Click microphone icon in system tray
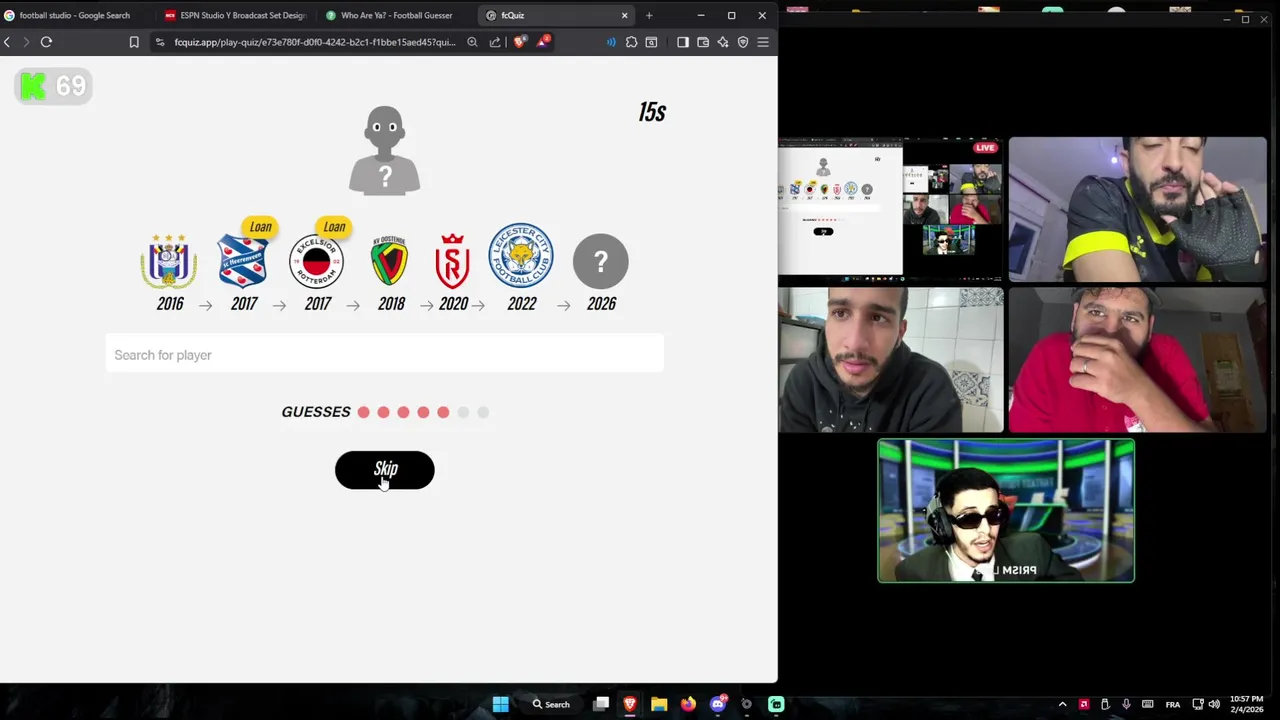The height and width of the screenshot is (720, 1280). tap(1126, 704)
